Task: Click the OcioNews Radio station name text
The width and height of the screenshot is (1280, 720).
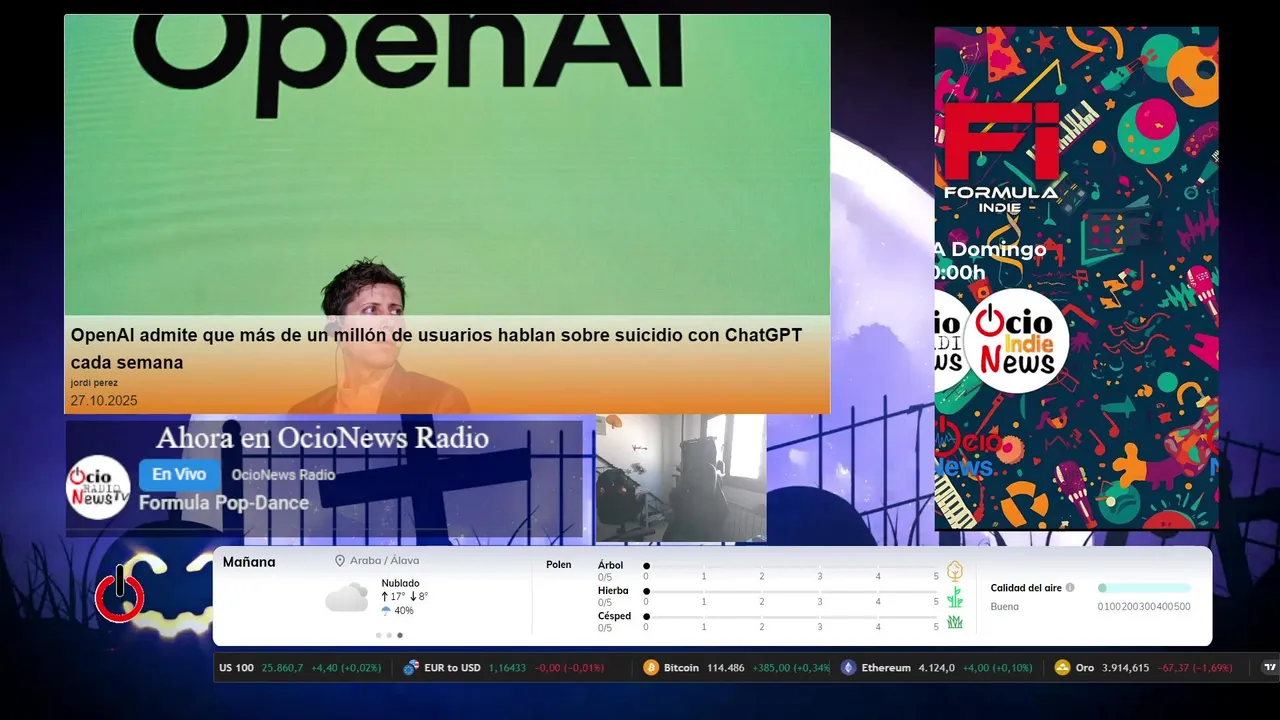Action: click(283, 475)
